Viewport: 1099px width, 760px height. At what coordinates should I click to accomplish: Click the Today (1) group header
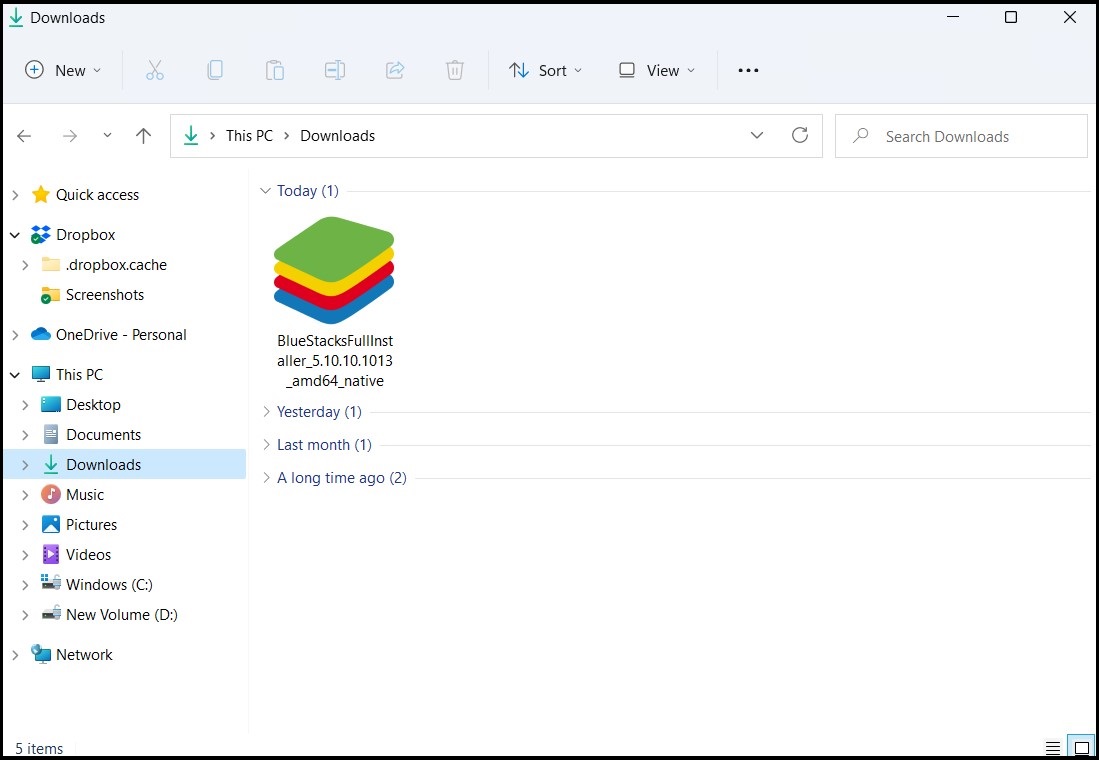pyautogui.click(x=308, y=191)
